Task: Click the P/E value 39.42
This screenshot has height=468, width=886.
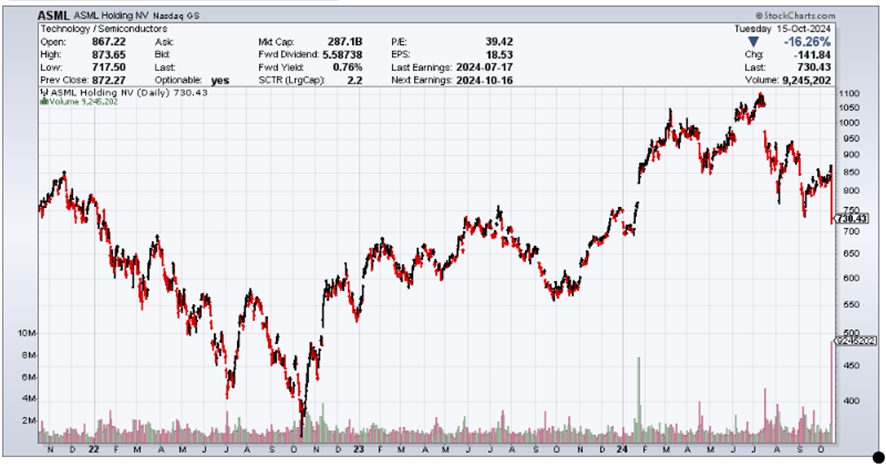Action: (x=499, y=42)
